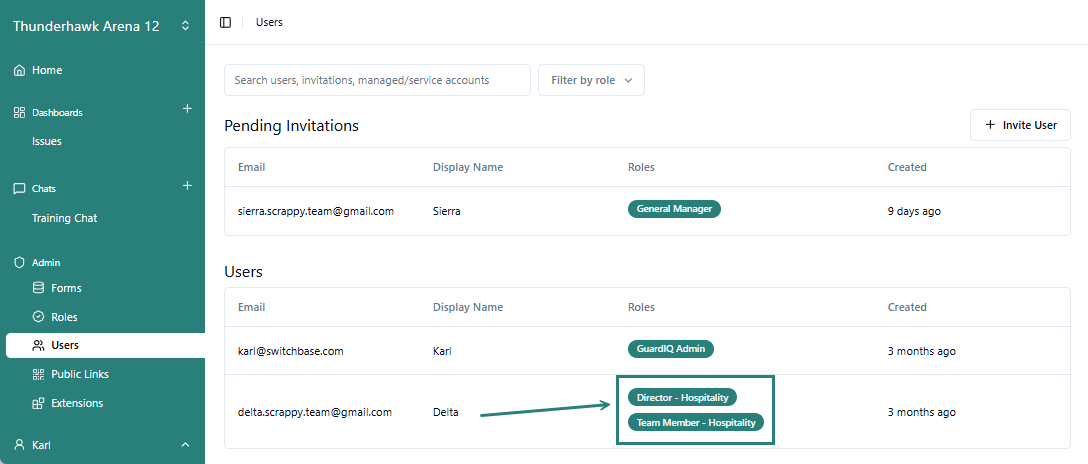The image size is (1088, 464).
Task: Open the Issues dashboard
Action: [47, 141]
